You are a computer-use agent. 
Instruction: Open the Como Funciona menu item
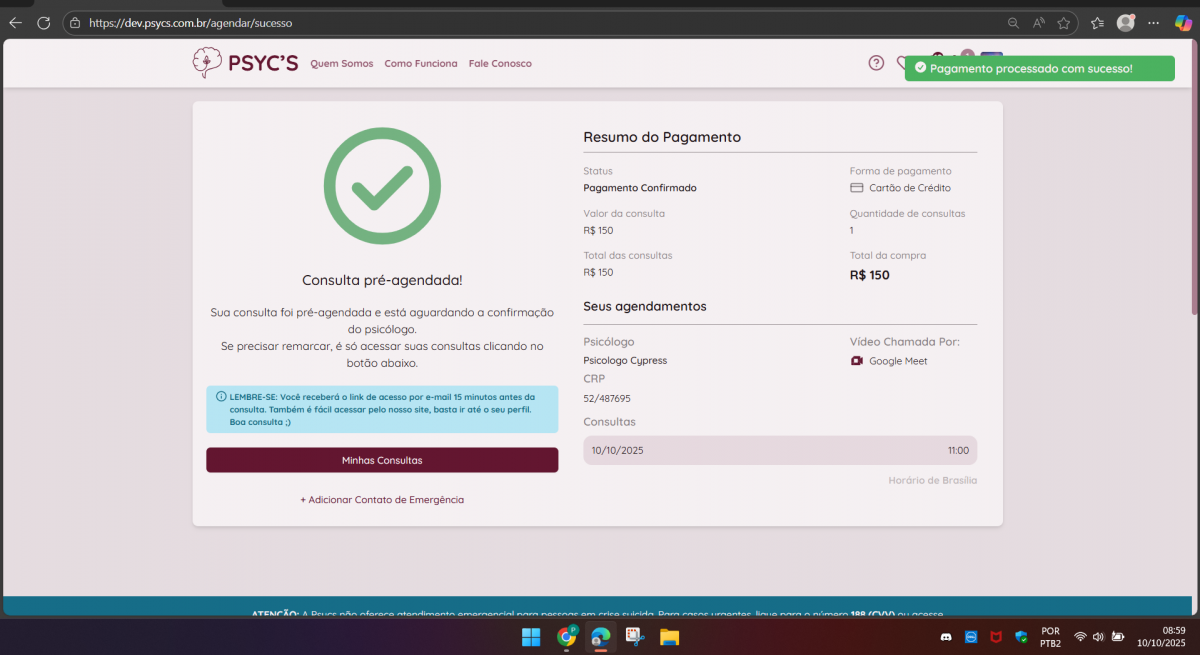point(420,64)
